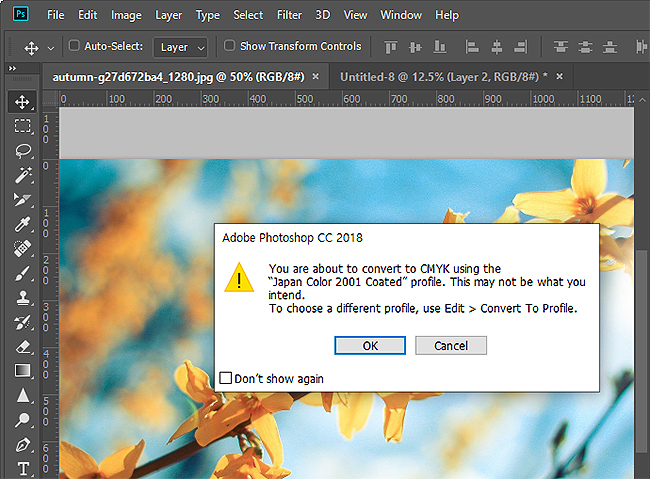650x479 pixels.
Task: Select the Gradient tool
Action: tap(22, 371)
